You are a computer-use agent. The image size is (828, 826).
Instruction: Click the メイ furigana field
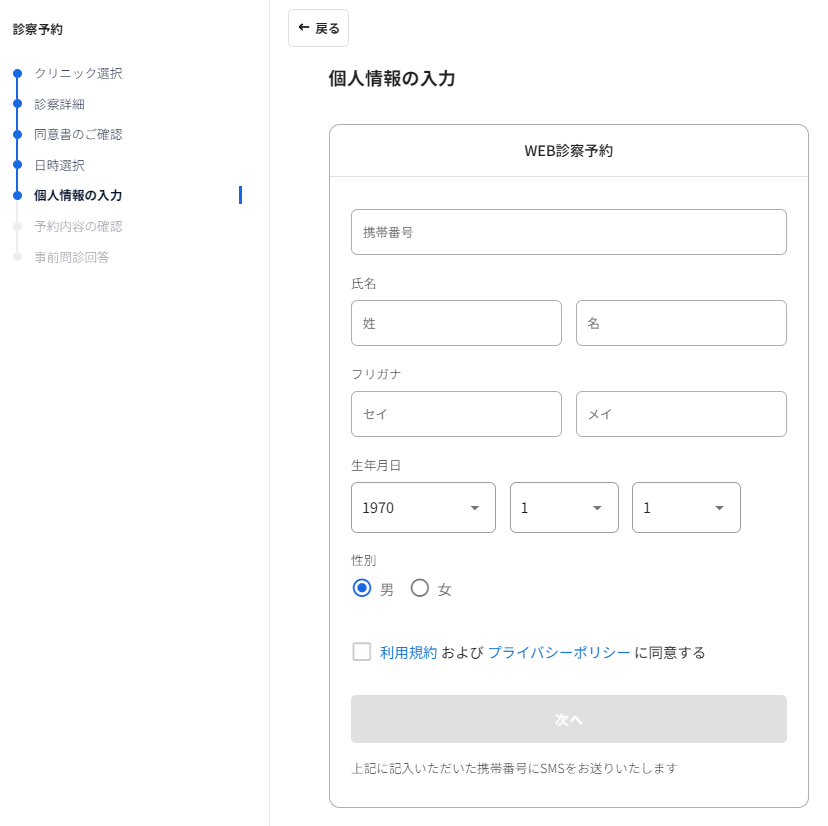click(x=681, y=414)
